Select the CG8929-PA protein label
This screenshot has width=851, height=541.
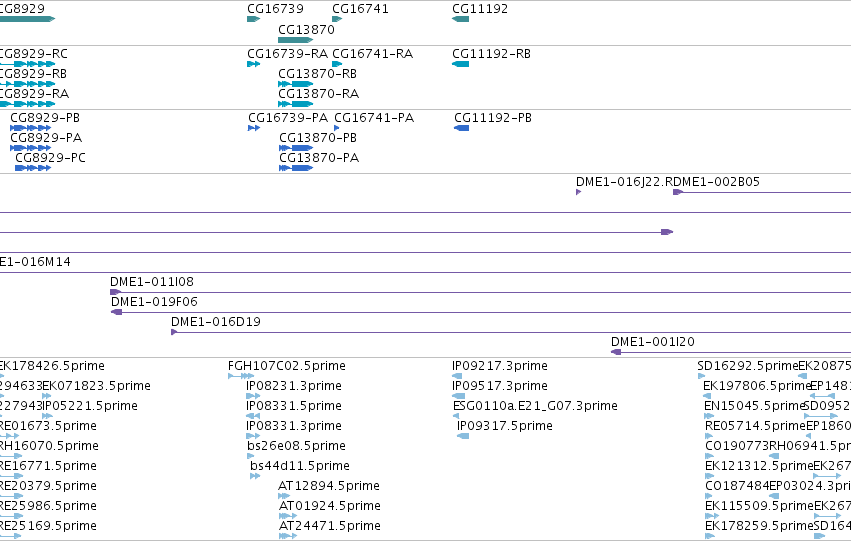point(46,138)
